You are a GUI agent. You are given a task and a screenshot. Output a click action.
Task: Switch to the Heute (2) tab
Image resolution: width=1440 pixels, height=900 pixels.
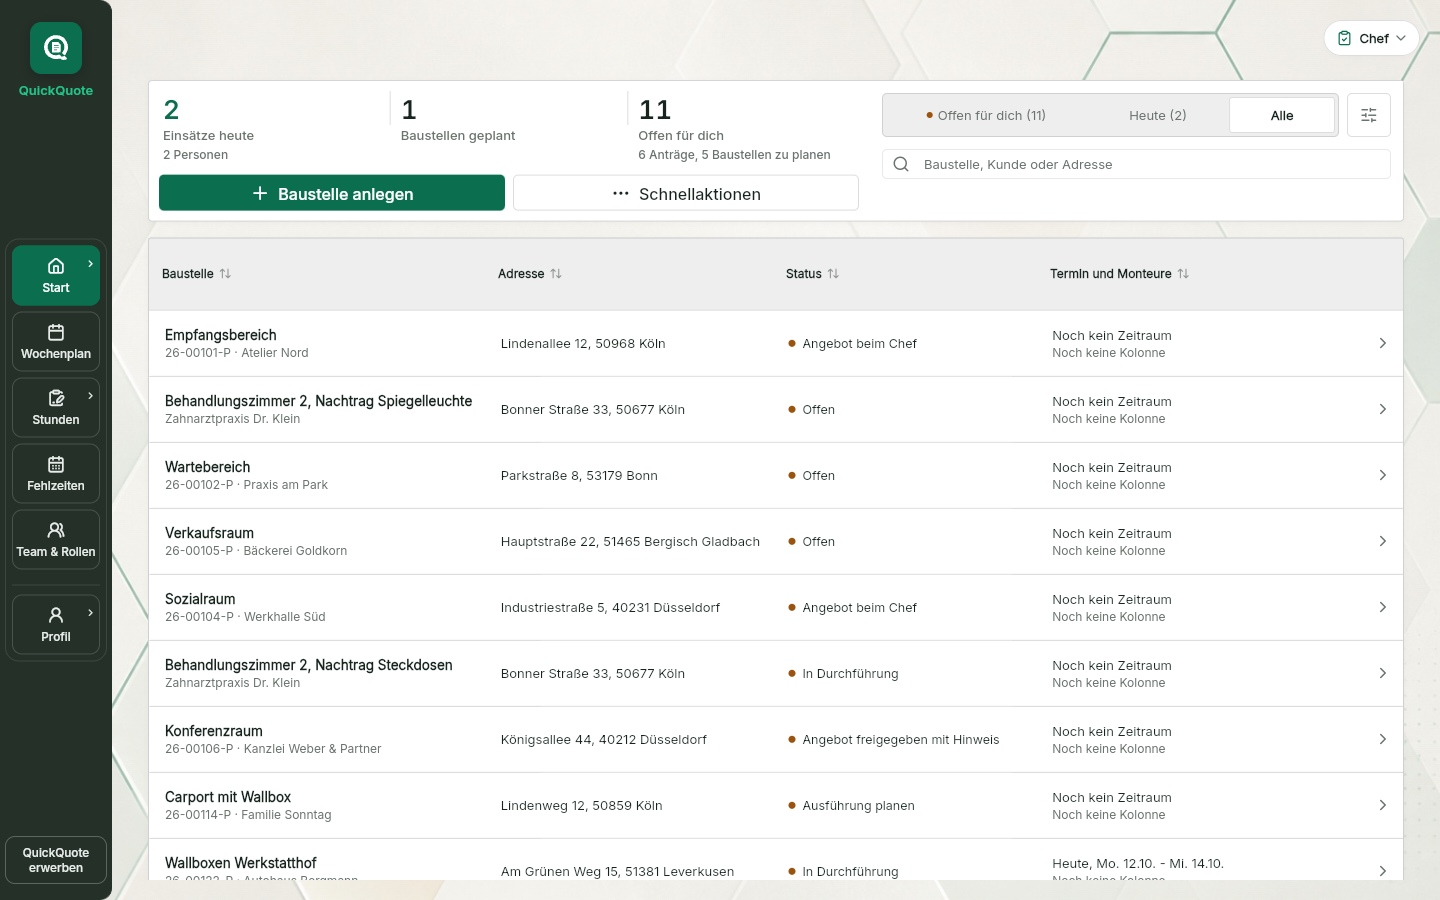pyautogui.click(x=1157, y=115)
